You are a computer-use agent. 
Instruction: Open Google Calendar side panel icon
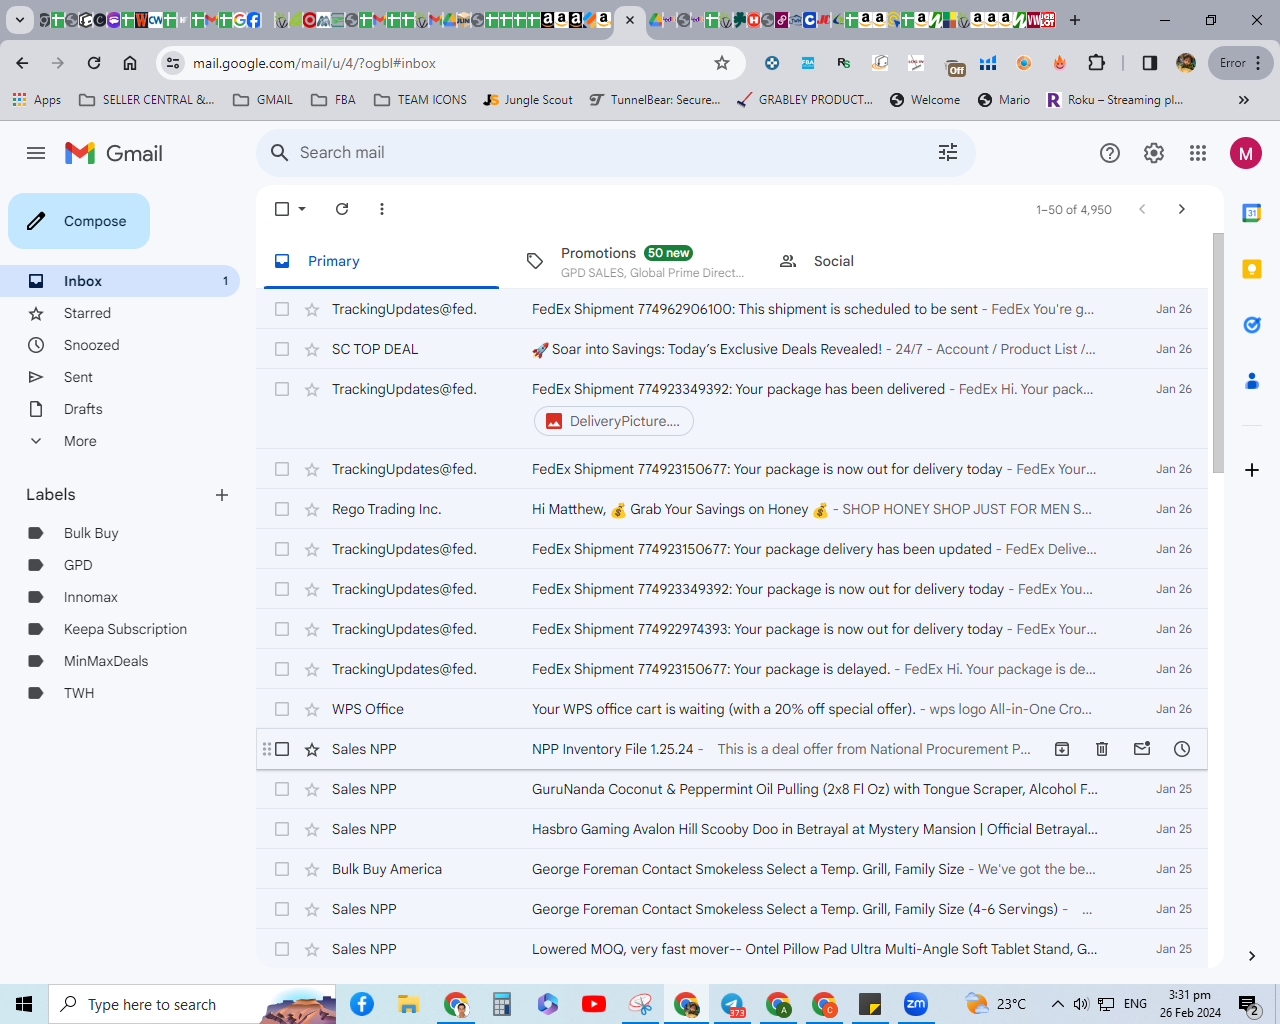pyautogui.click(x=1252, y=213)
